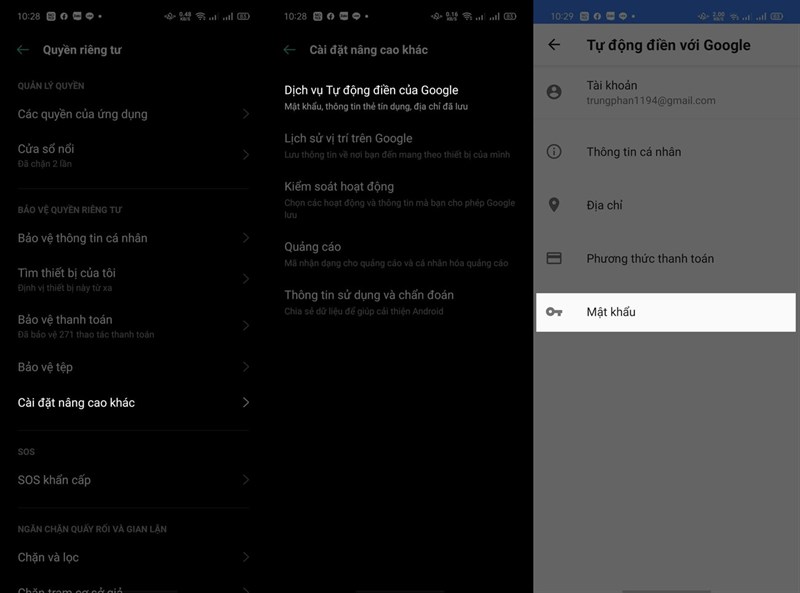800x593 pixels.
Task: Tap the key icon beside Mật khẩu
Action: pyautogui.click(x=554, y=312)
